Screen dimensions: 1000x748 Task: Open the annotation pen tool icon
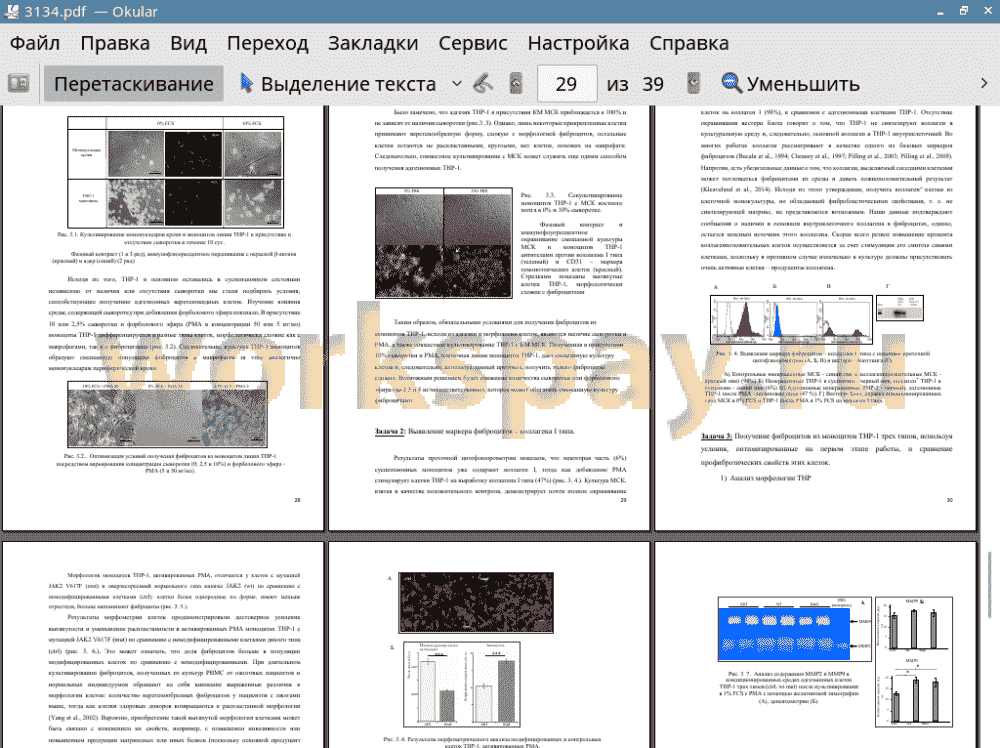point(483,83)
